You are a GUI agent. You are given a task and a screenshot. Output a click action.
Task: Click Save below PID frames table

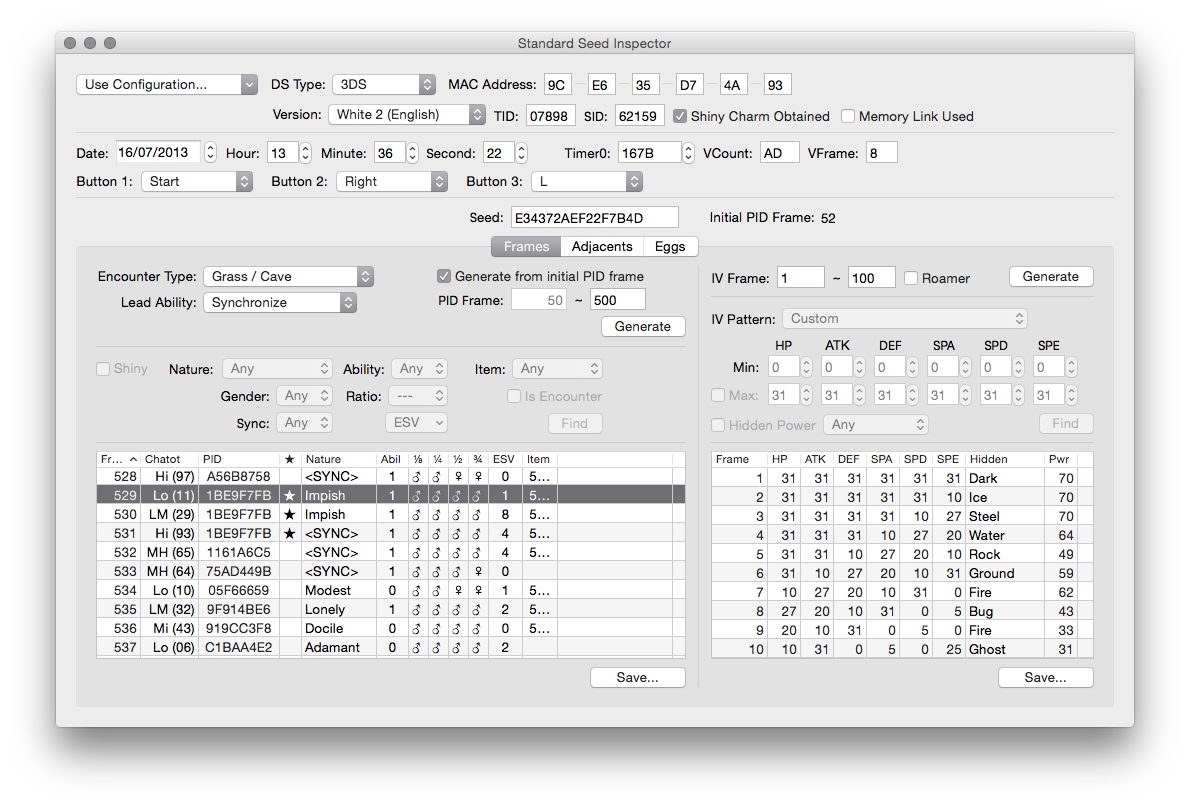[638, 677]
